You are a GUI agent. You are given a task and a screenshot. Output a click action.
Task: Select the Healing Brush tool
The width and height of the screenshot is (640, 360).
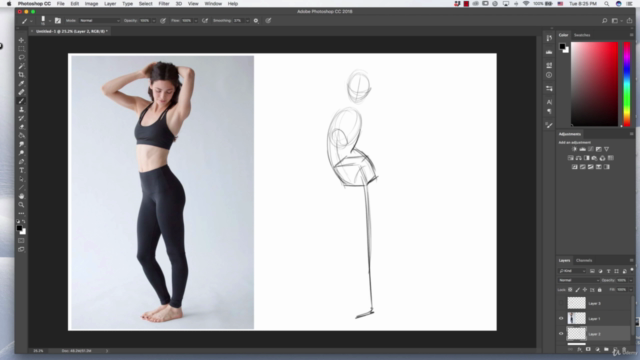(21, 92)
